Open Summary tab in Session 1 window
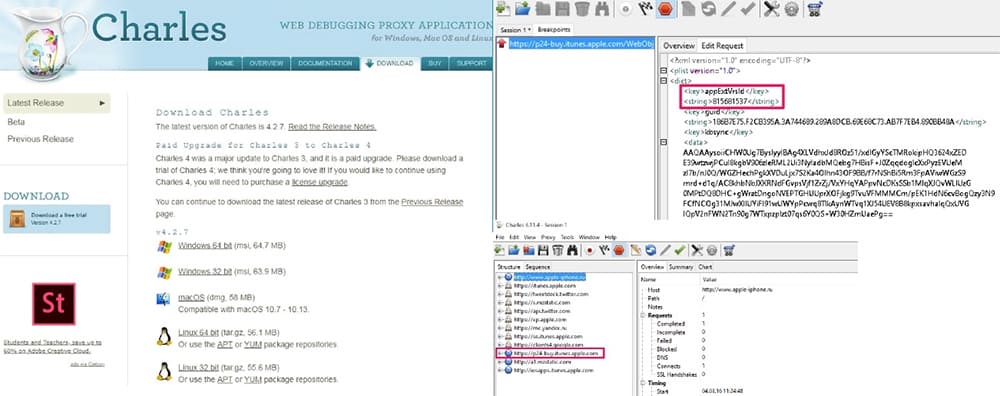Image resolution: width=1000 pixels, height=396 pixels. [x=681, y=267]
